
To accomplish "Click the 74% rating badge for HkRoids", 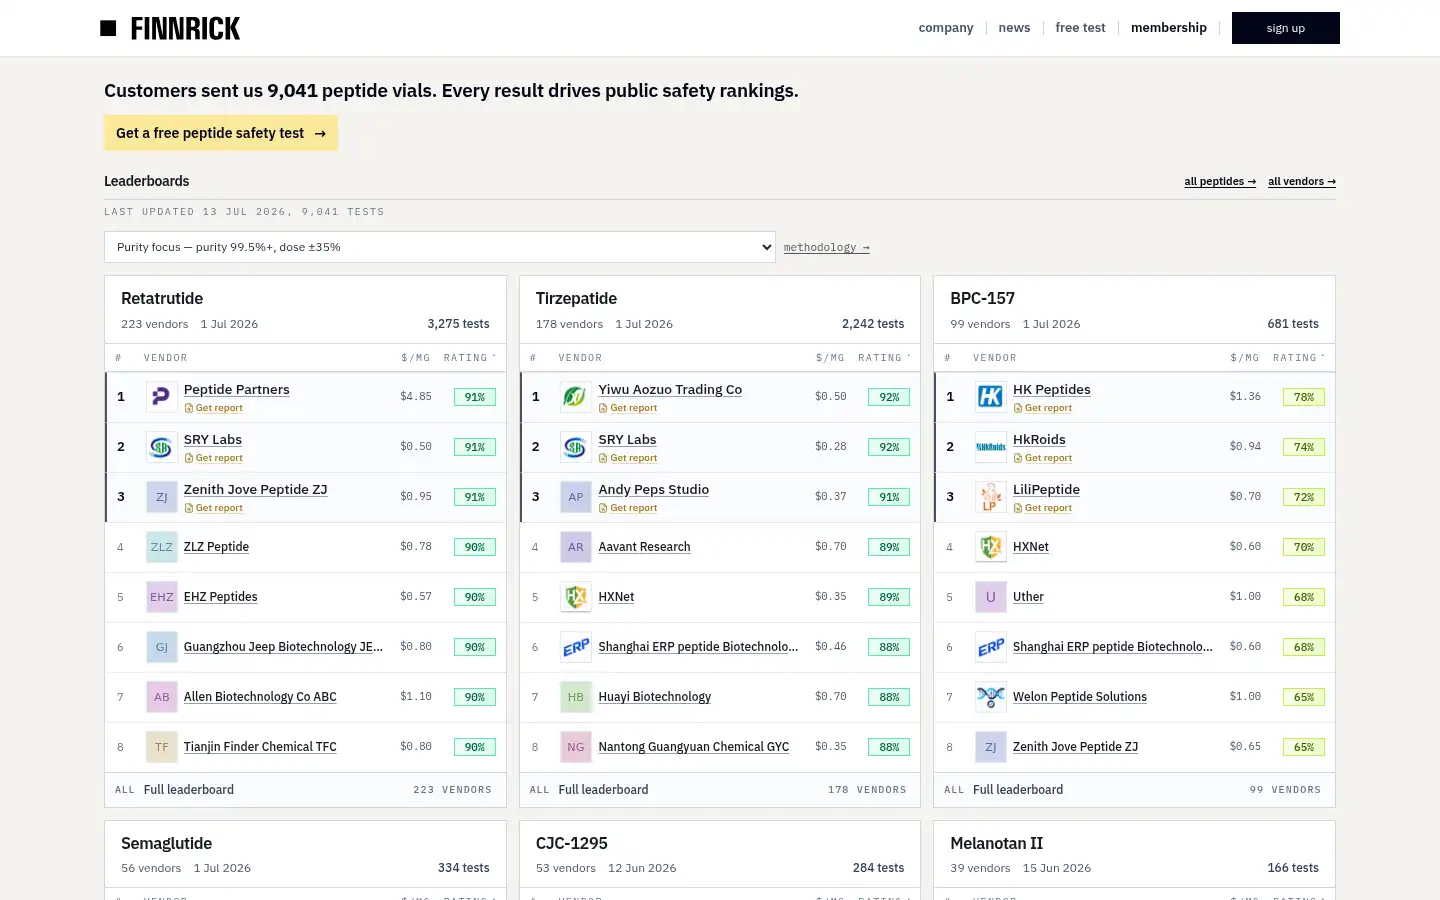I will click(x=1304, y=447).
